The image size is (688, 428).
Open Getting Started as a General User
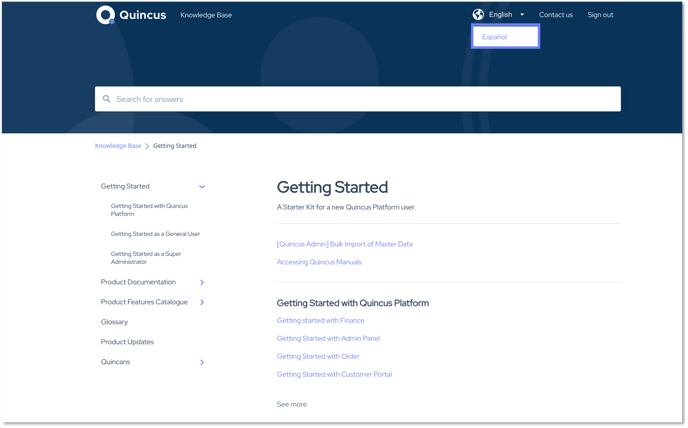155,234
